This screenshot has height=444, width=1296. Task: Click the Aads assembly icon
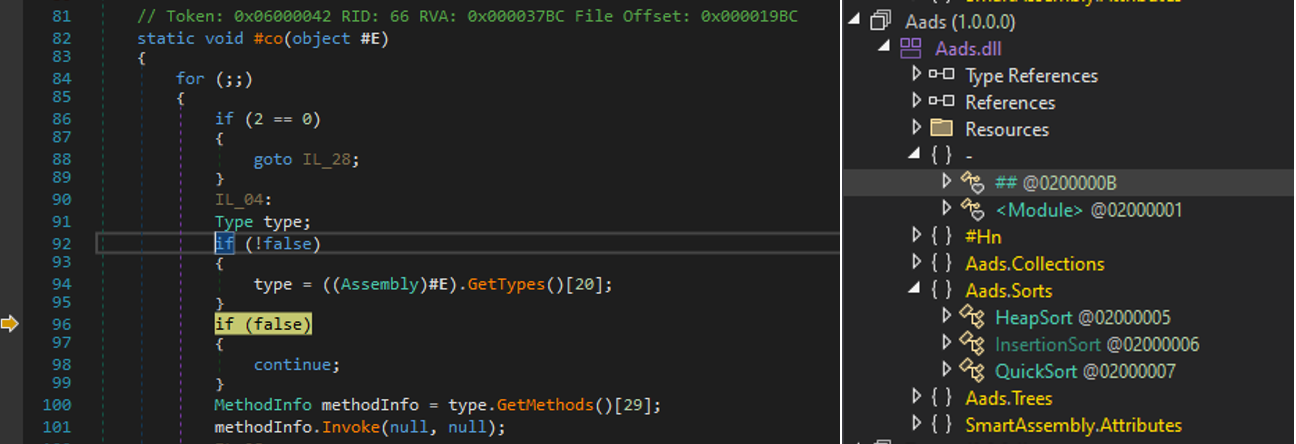click(x=880, y=21)
